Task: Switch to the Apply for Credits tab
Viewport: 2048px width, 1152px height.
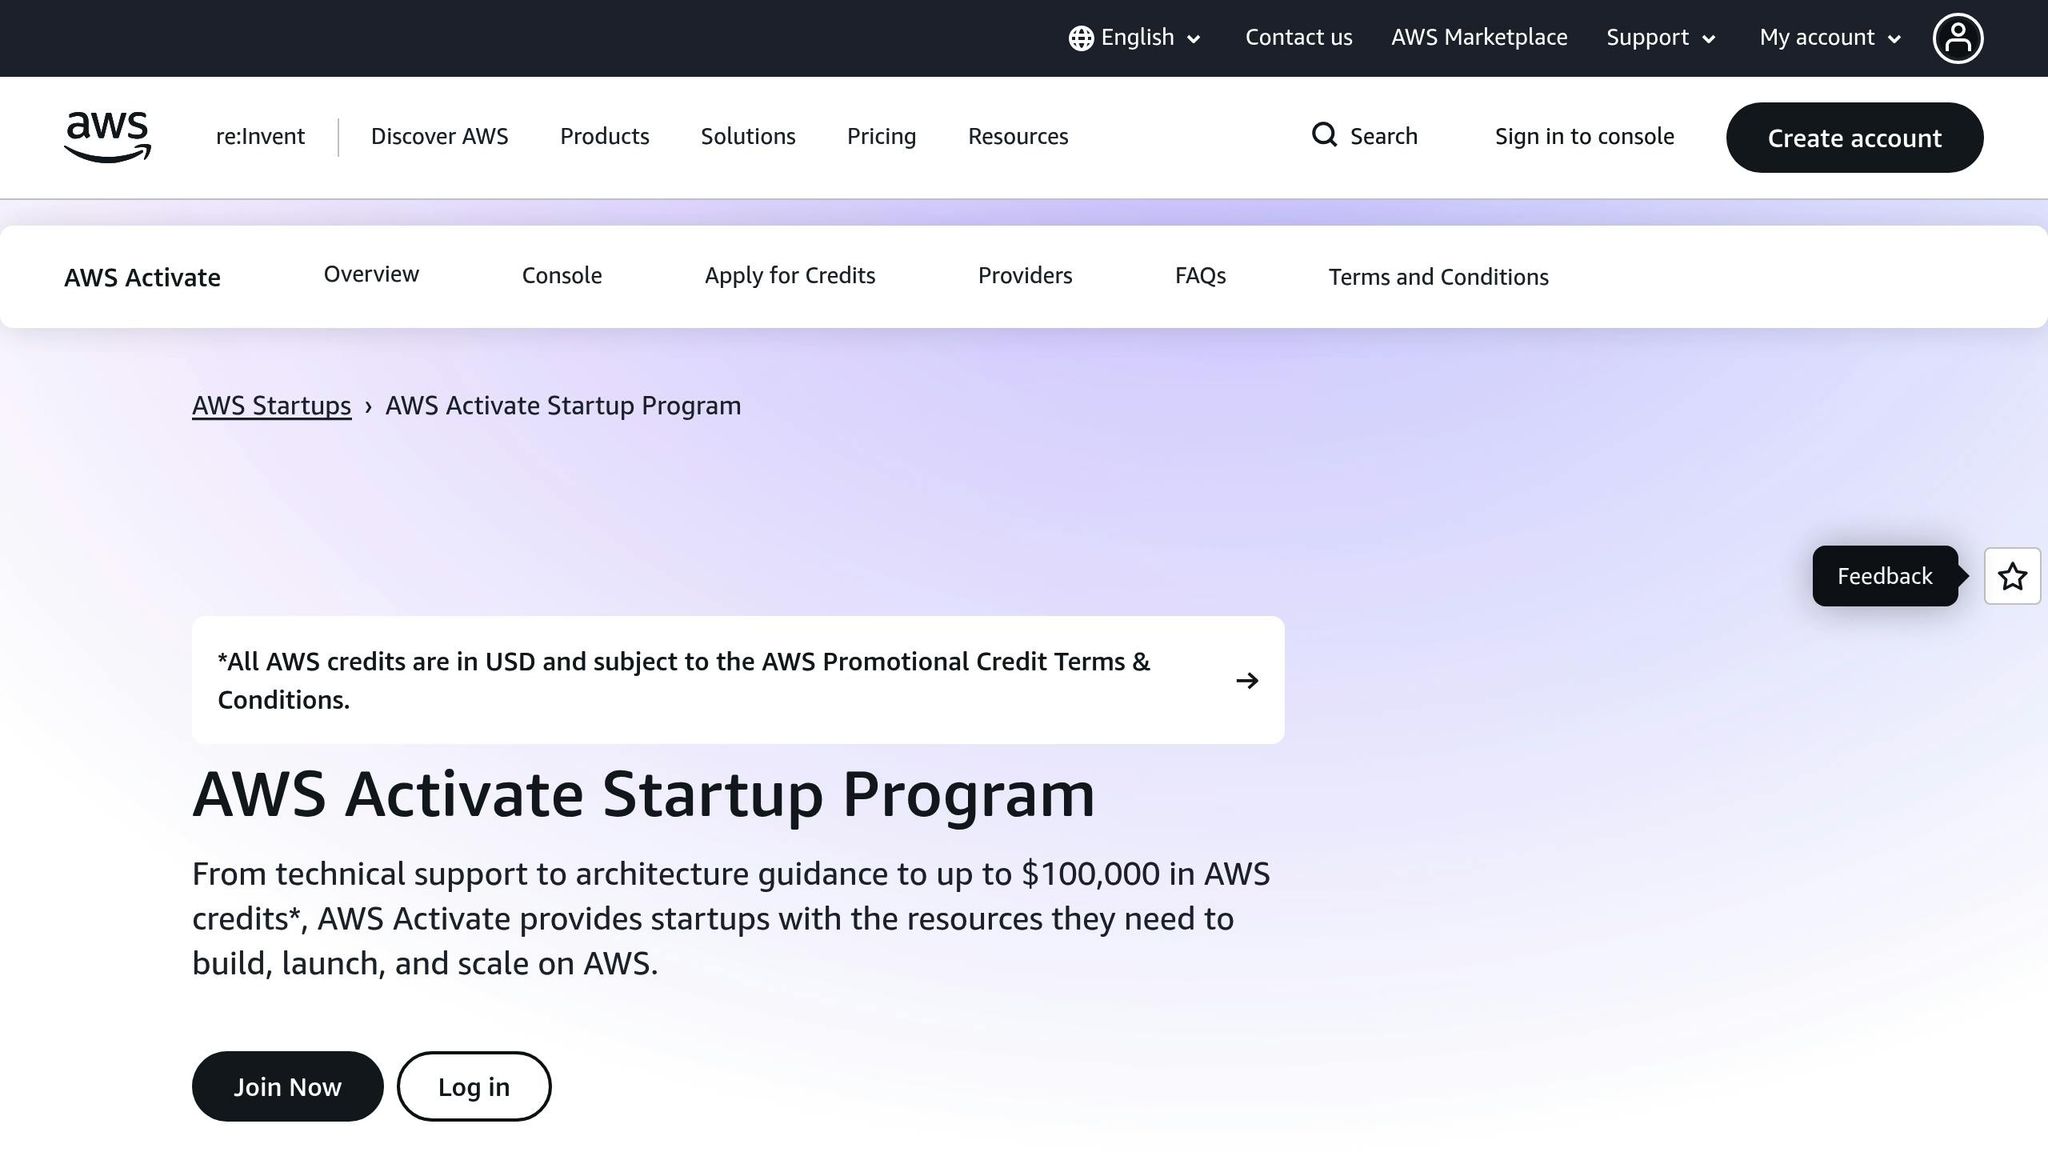Action: 789,276
